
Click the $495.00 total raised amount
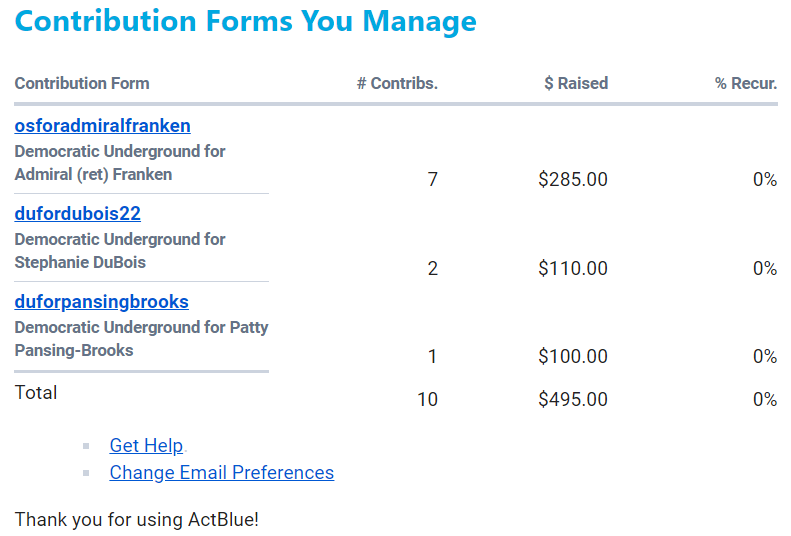tap(572, 400)
